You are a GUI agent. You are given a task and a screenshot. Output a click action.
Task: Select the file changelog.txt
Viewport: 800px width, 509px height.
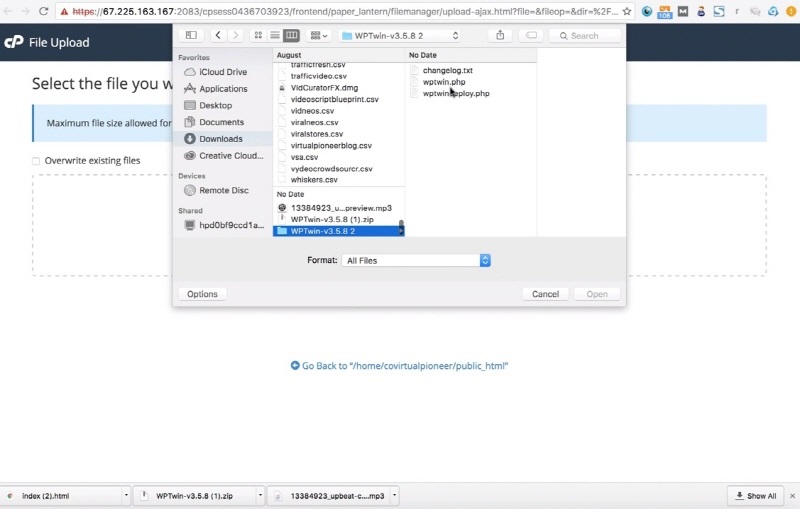(x=447, y=70)
